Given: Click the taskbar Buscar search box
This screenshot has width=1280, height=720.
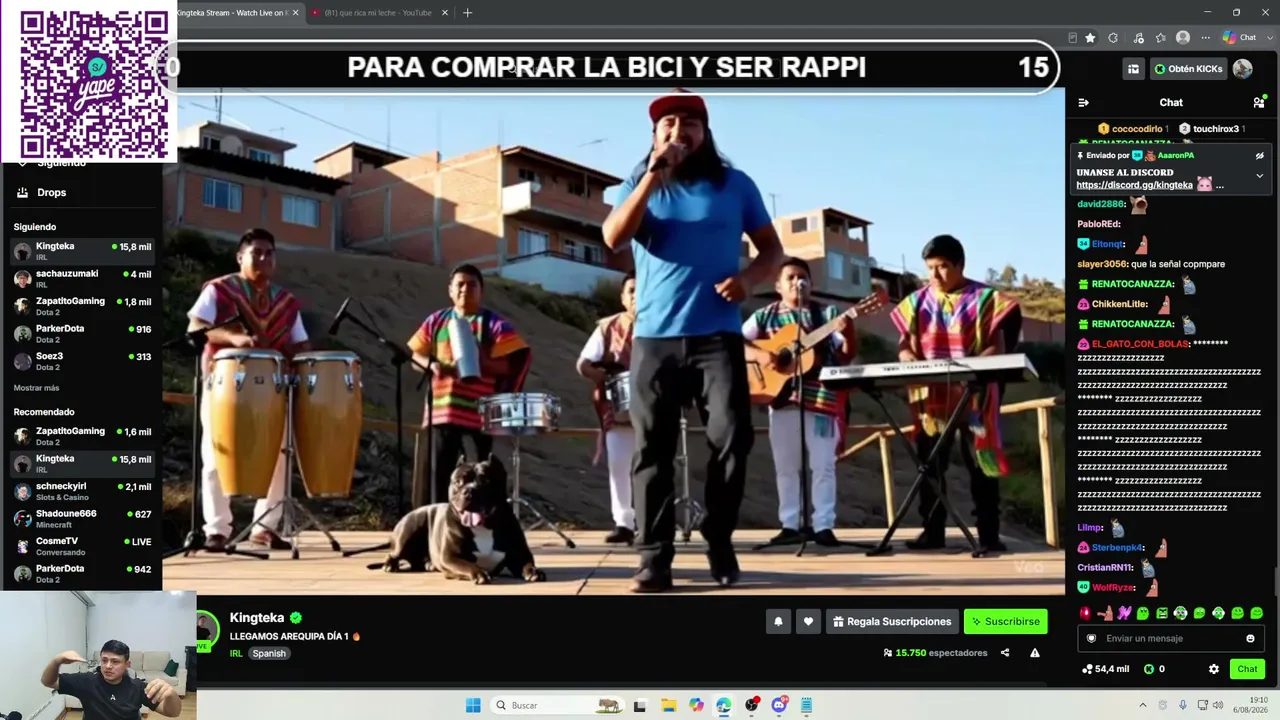Looking at the screenshot, I should click(558, 705).
